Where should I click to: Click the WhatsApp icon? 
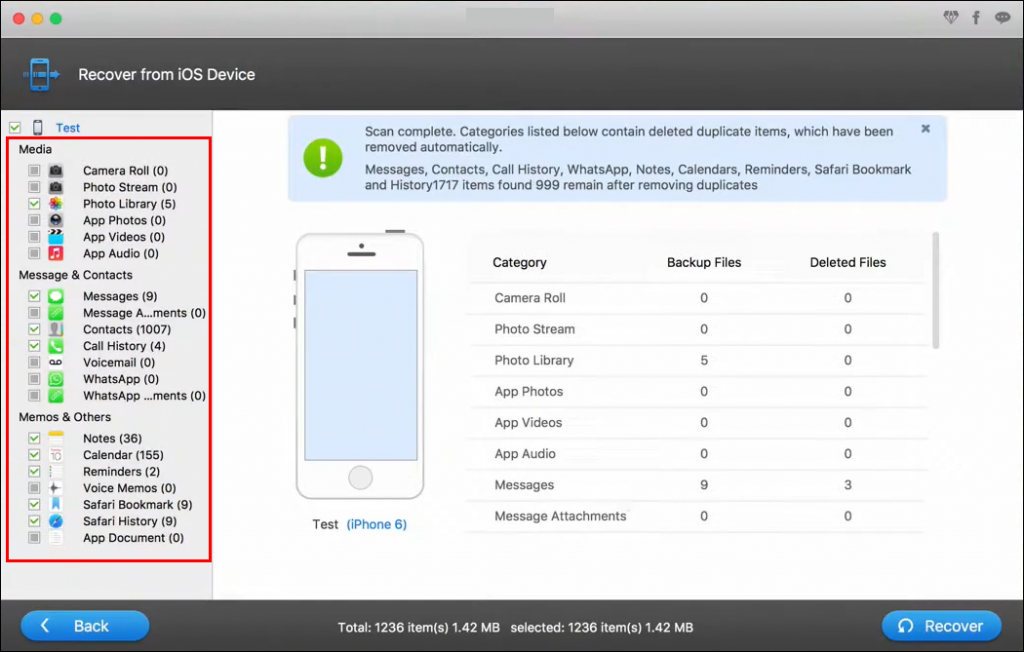coord(54,379)
